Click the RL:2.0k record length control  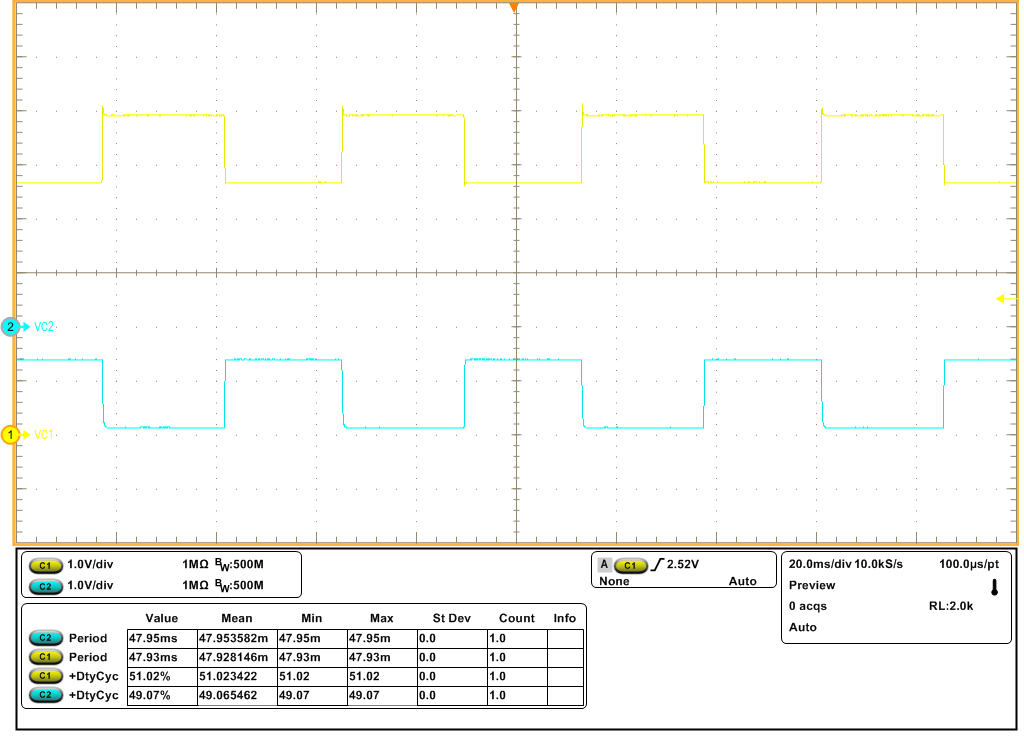coord(952,605)
